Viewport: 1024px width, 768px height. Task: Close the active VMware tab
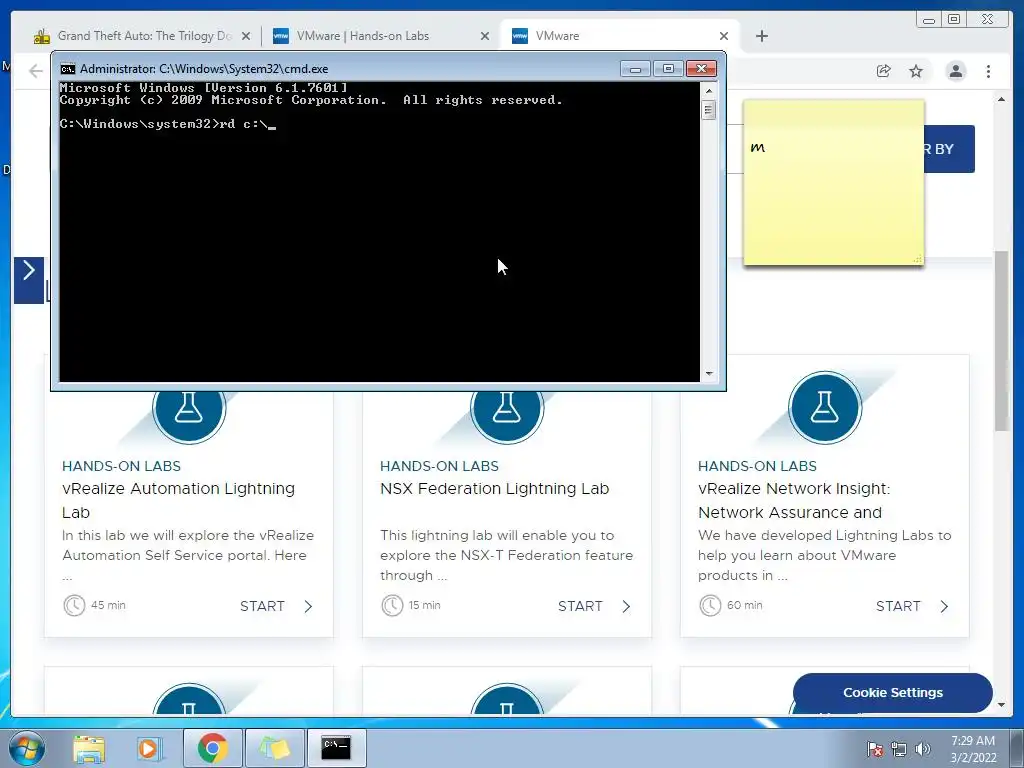click(724, 37)
